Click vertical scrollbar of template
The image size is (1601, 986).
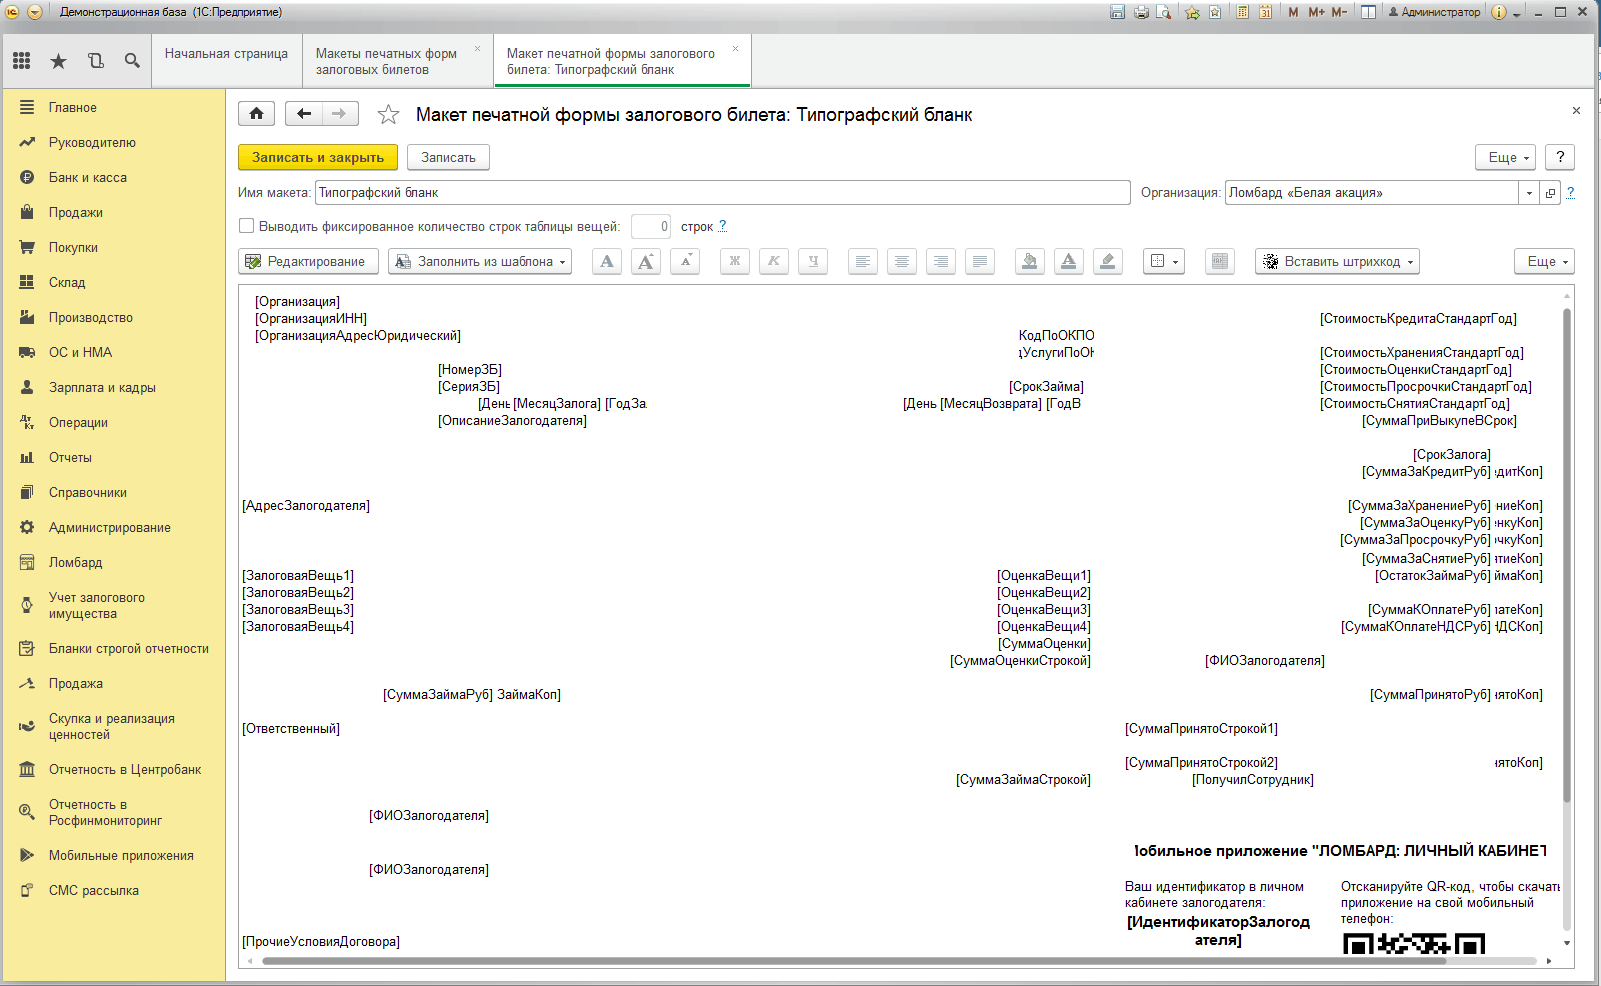point(1567,555)
